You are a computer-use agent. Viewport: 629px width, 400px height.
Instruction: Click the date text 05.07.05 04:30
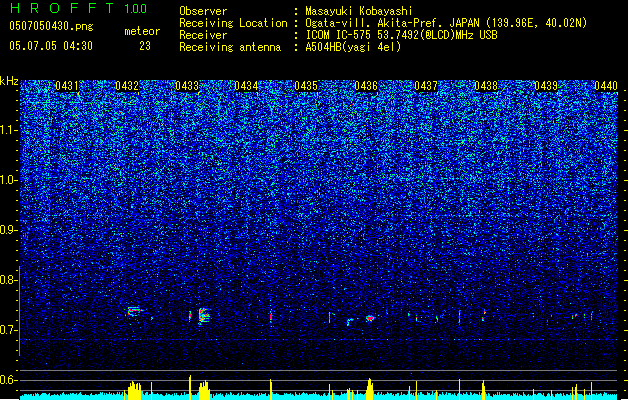coord(51,46)
